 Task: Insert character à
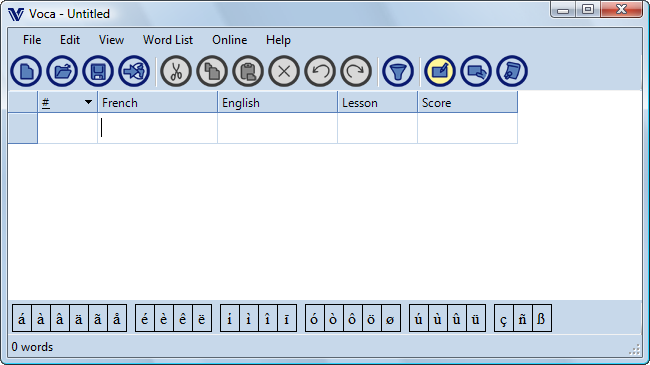click(x=41, y=319)
